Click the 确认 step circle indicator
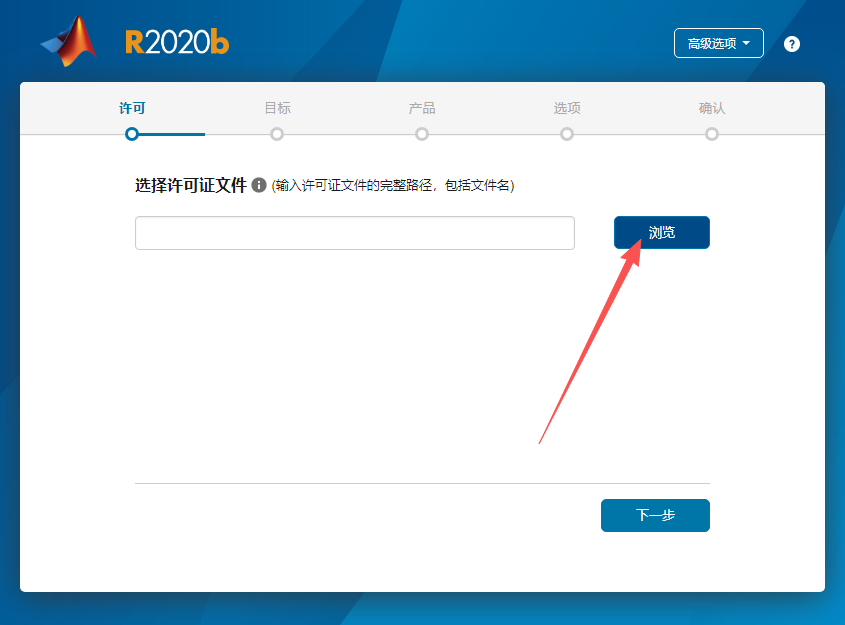The height and width of the screenshot is (625, 845). (712, 133)
